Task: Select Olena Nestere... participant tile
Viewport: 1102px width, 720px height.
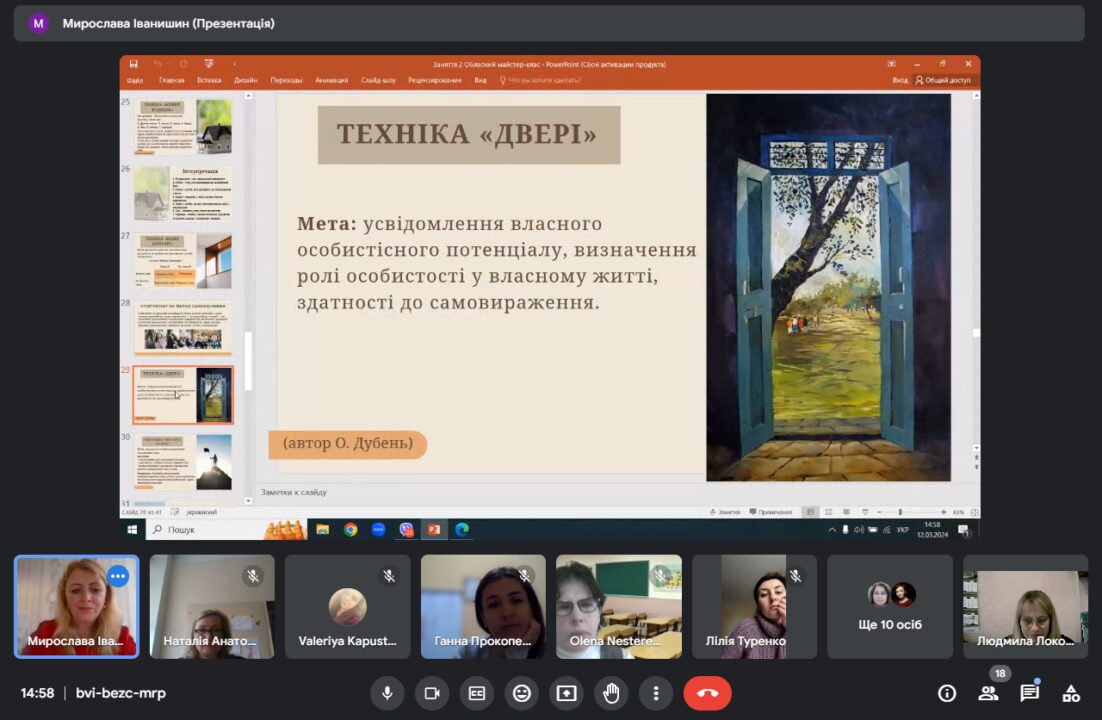Action: (619, 607)
